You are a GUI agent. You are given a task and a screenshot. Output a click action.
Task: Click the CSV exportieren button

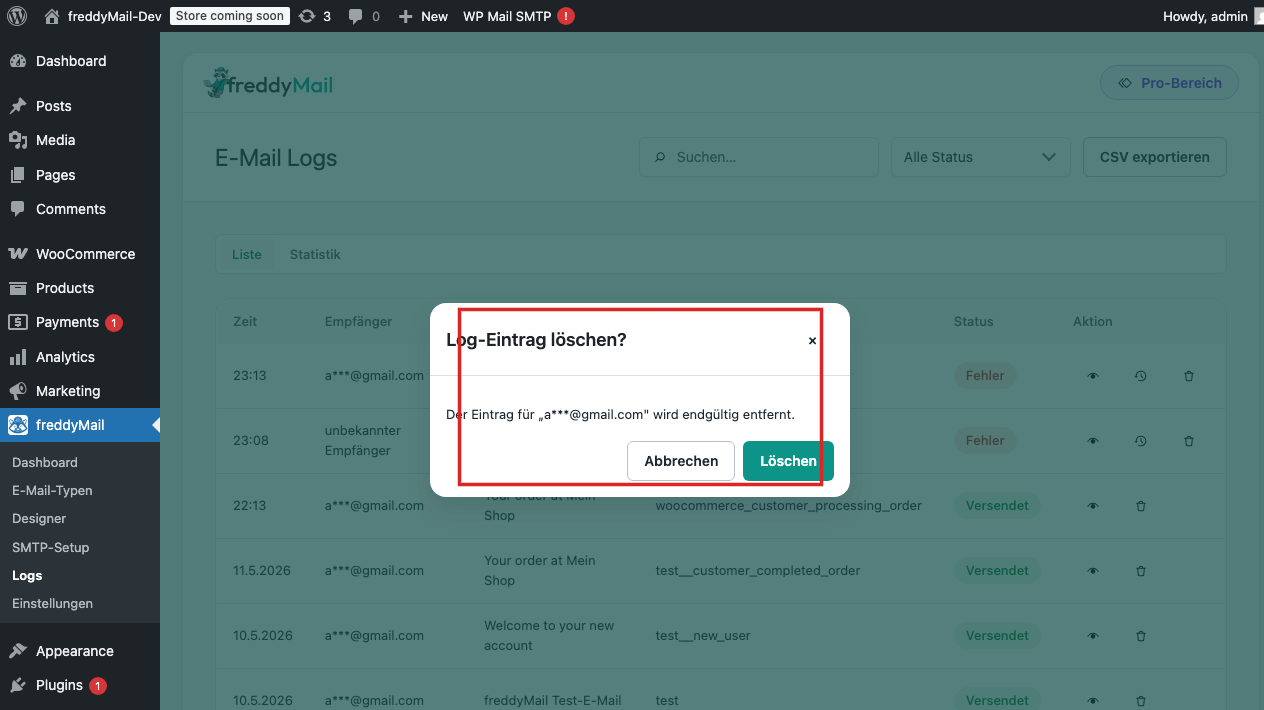point(1155,157)
